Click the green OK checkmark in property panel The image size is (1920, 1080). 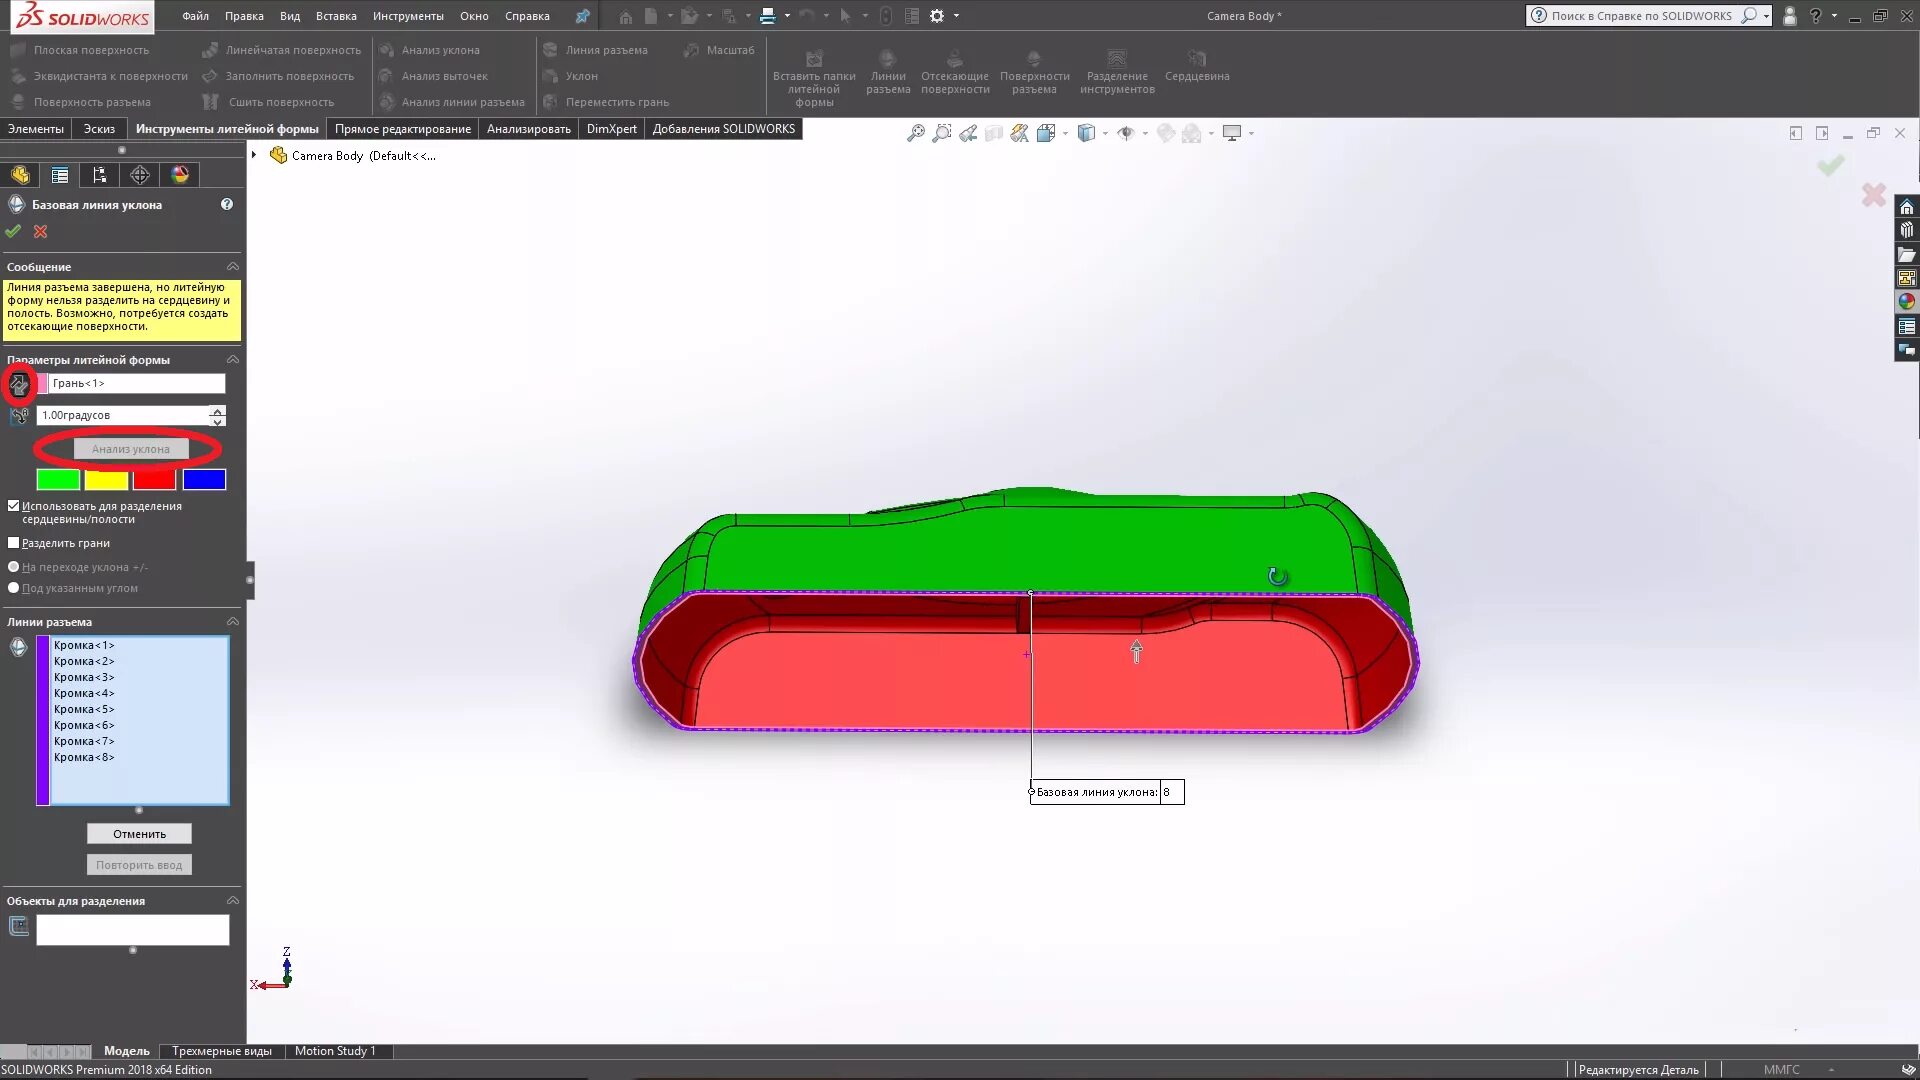click(13, 231)
